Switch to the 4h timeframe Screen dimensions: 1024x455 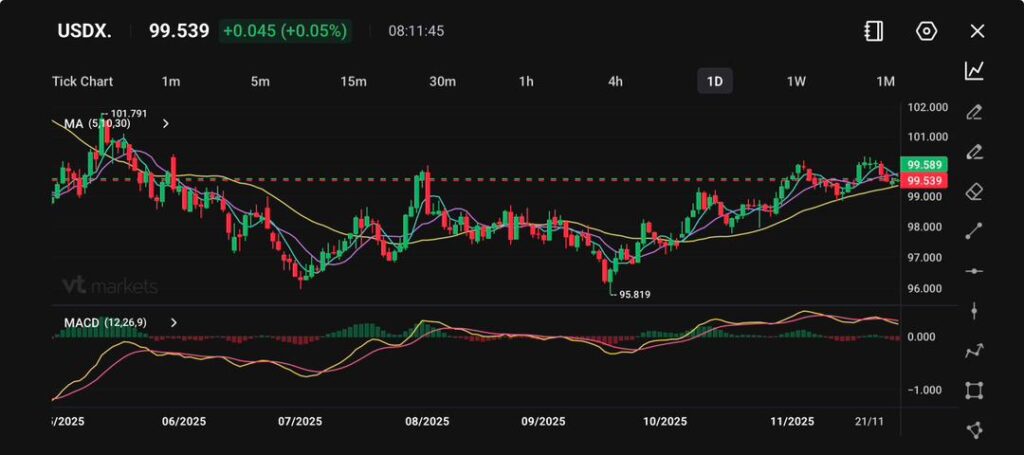tap(616, 81)
